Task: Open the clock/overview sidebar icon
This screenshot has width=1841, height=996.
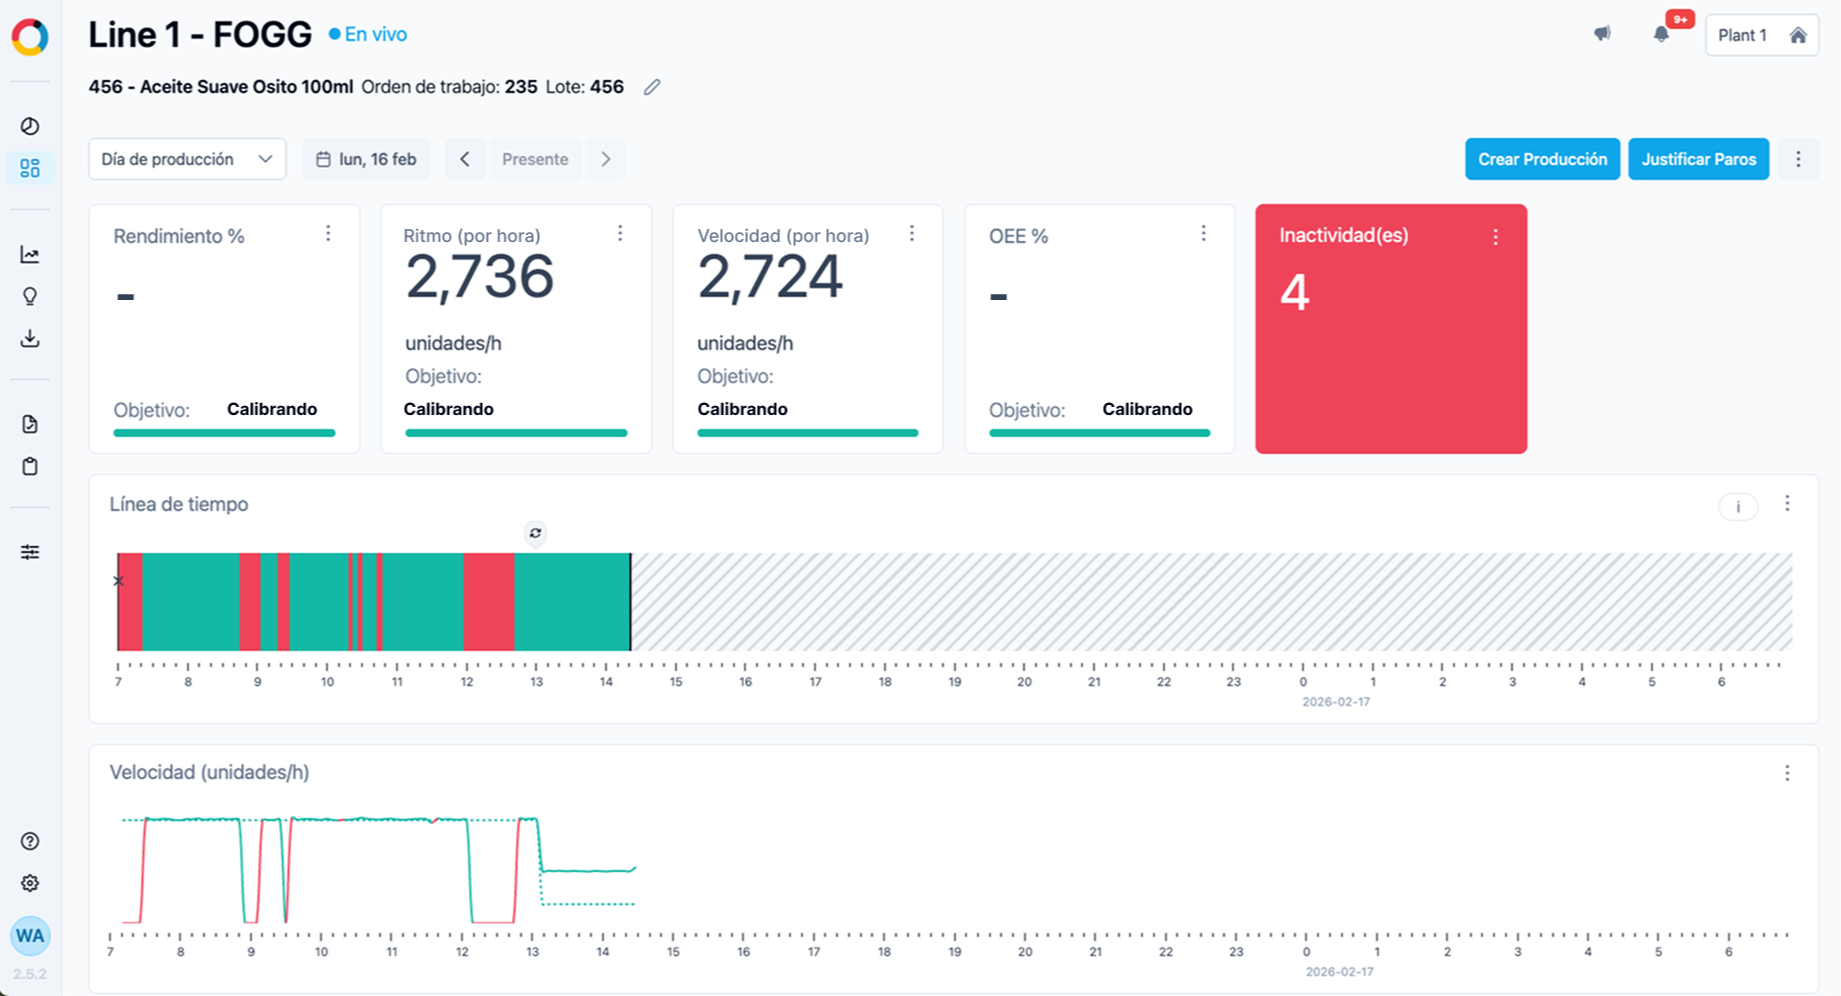Action: pos(30,126)
